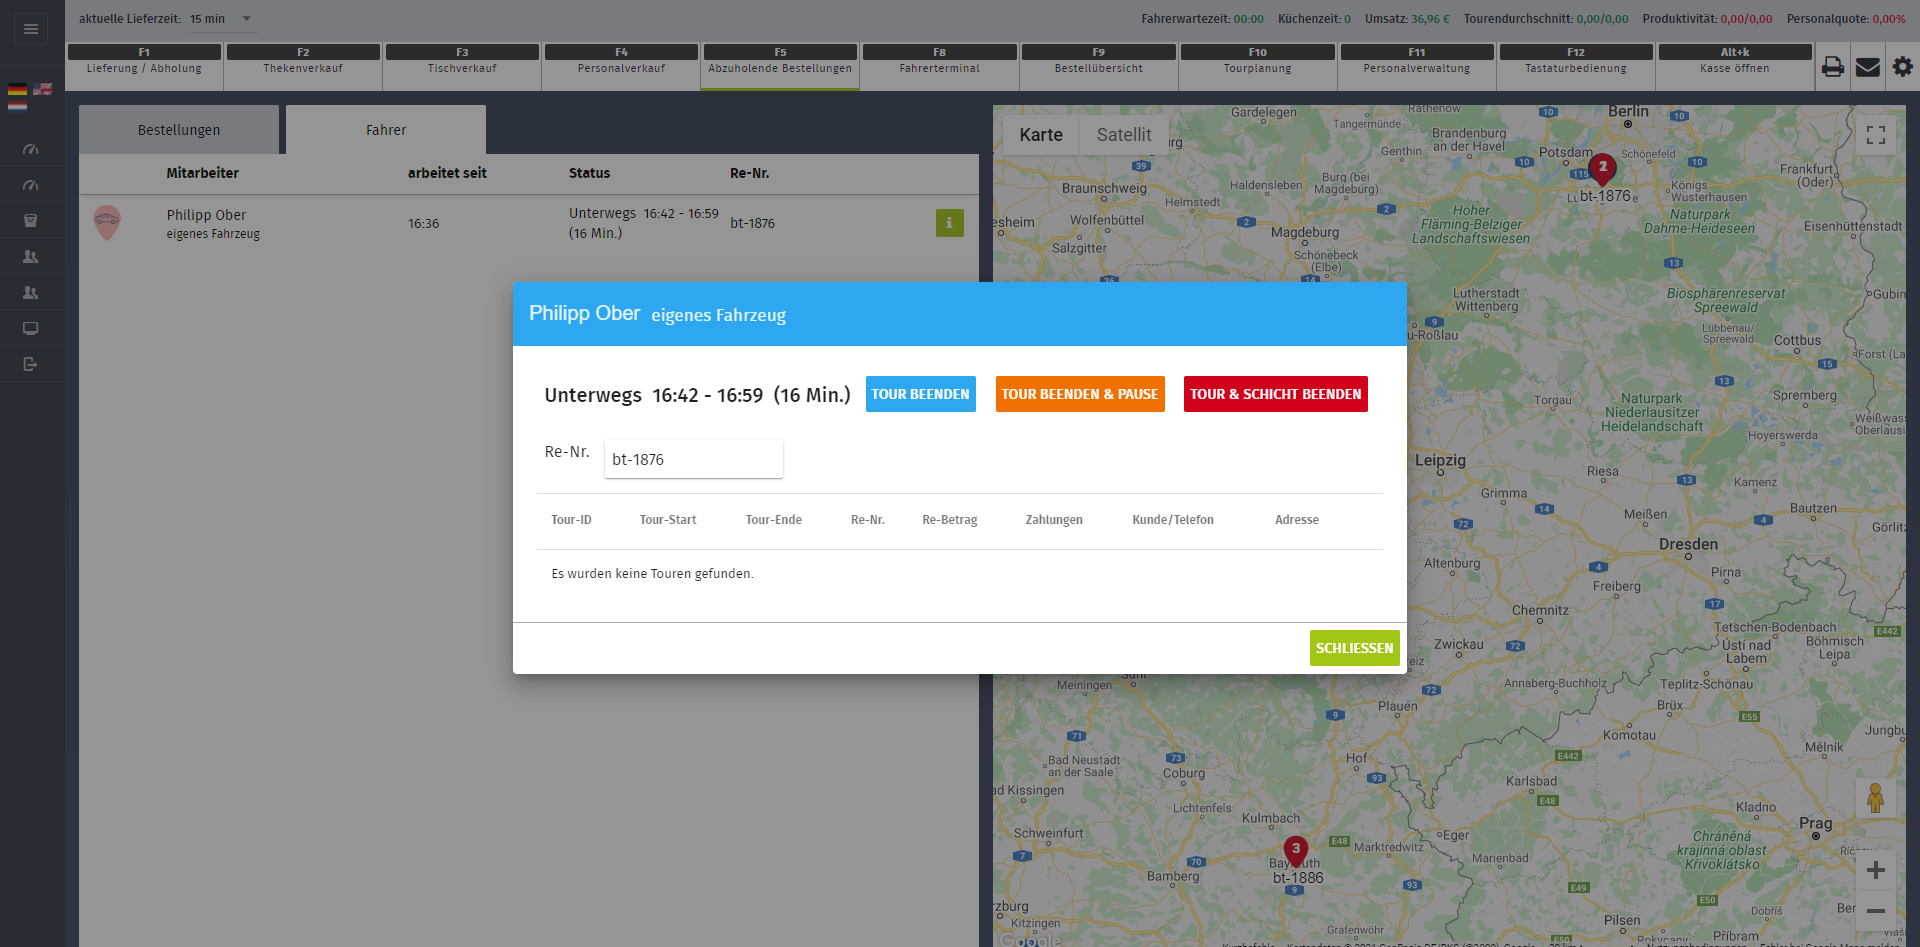The height and width of the screenshot is (947, 1920).
Task: Open the aktuelle Lieferzeit 15 min dropdown
Action: pos(223,19)
